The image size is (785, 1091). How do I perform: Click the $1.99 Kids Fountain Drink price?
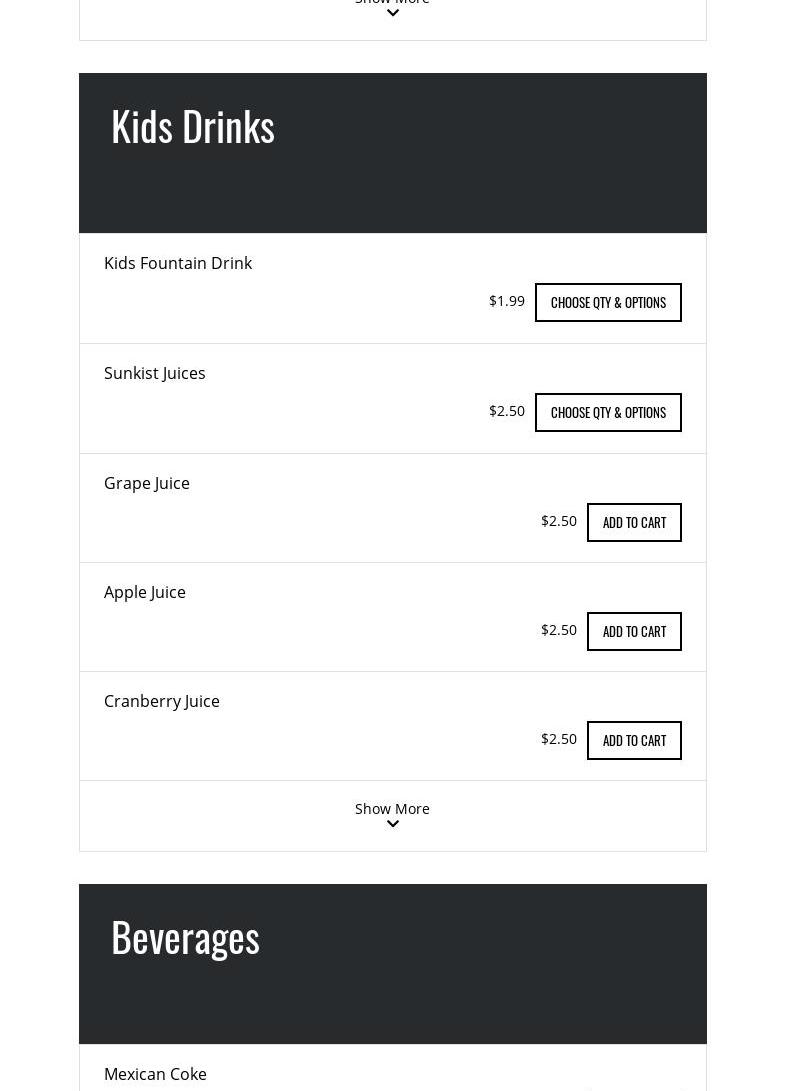pos(507,301)
